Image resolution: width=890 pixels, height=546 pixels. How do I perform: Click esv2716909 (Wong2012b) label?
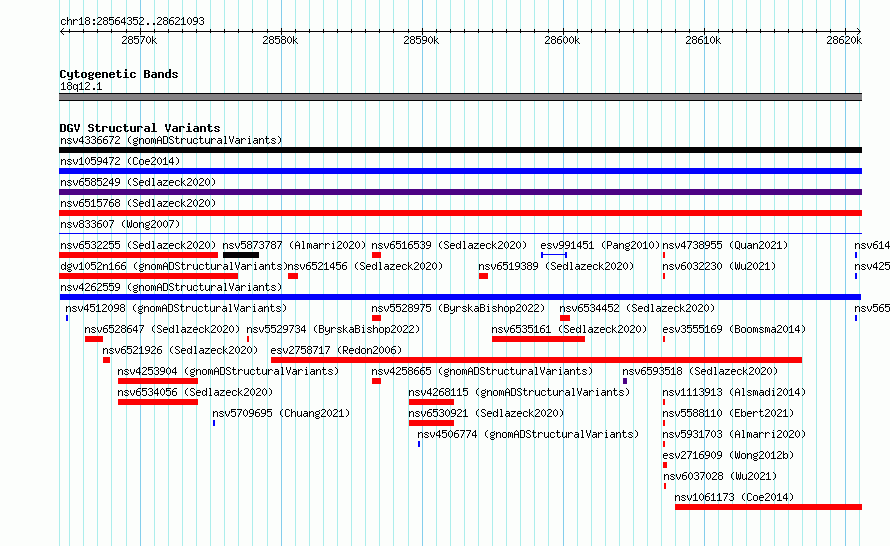[x=728, y=455]
